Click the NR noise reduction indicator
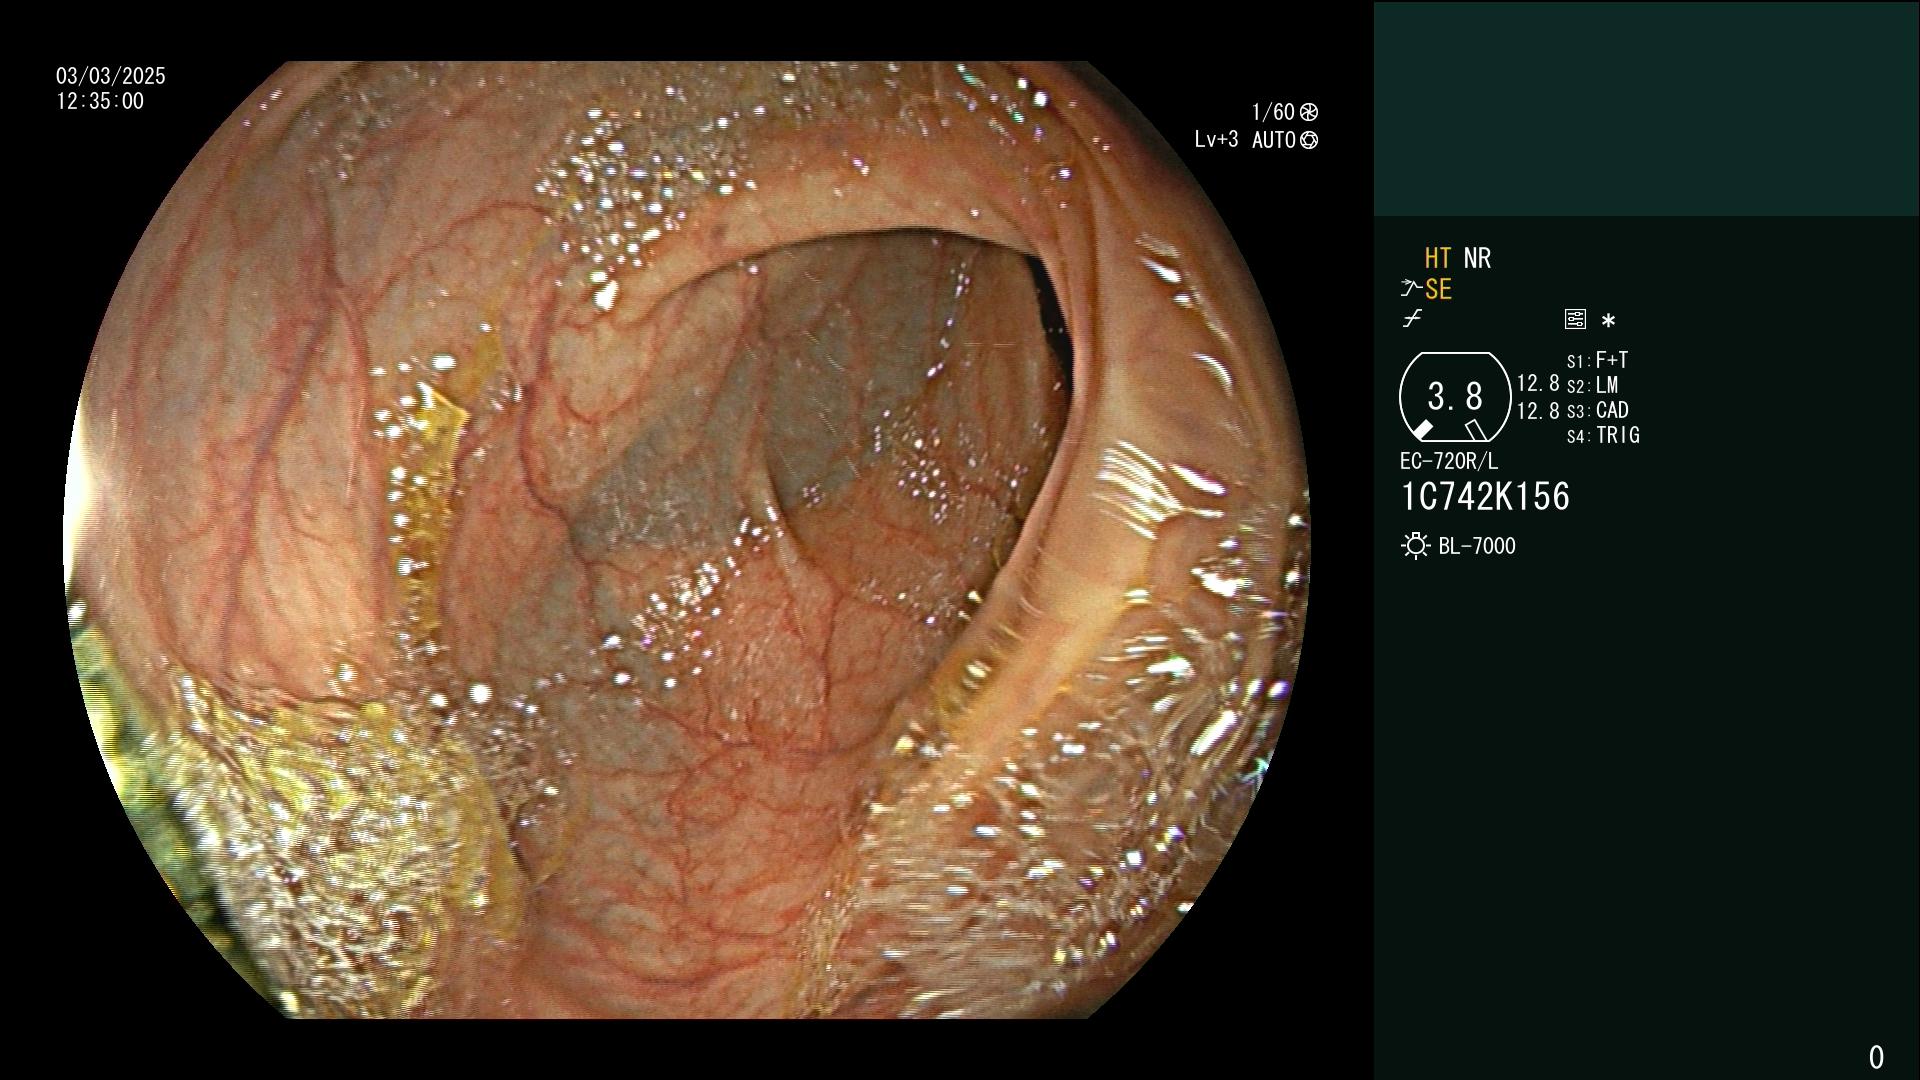The width and height of the screenshot is (1920, 1080). pos(1477,259)
